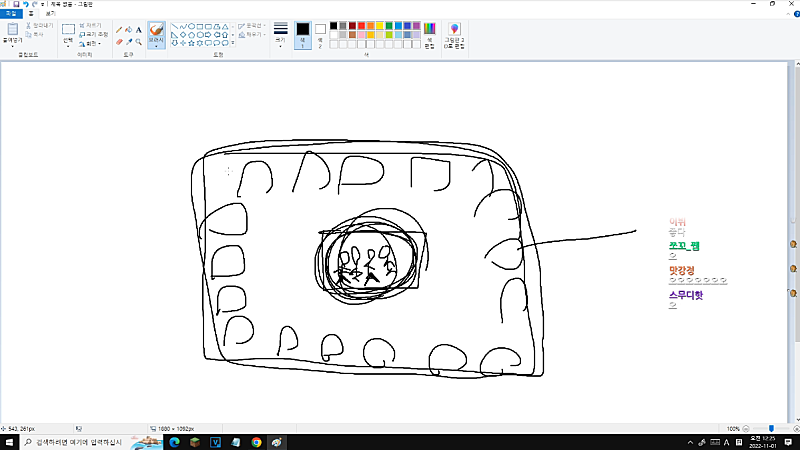
Task: Pick the Hexagon shape in the shapes gallery
Action: point(200,35)
